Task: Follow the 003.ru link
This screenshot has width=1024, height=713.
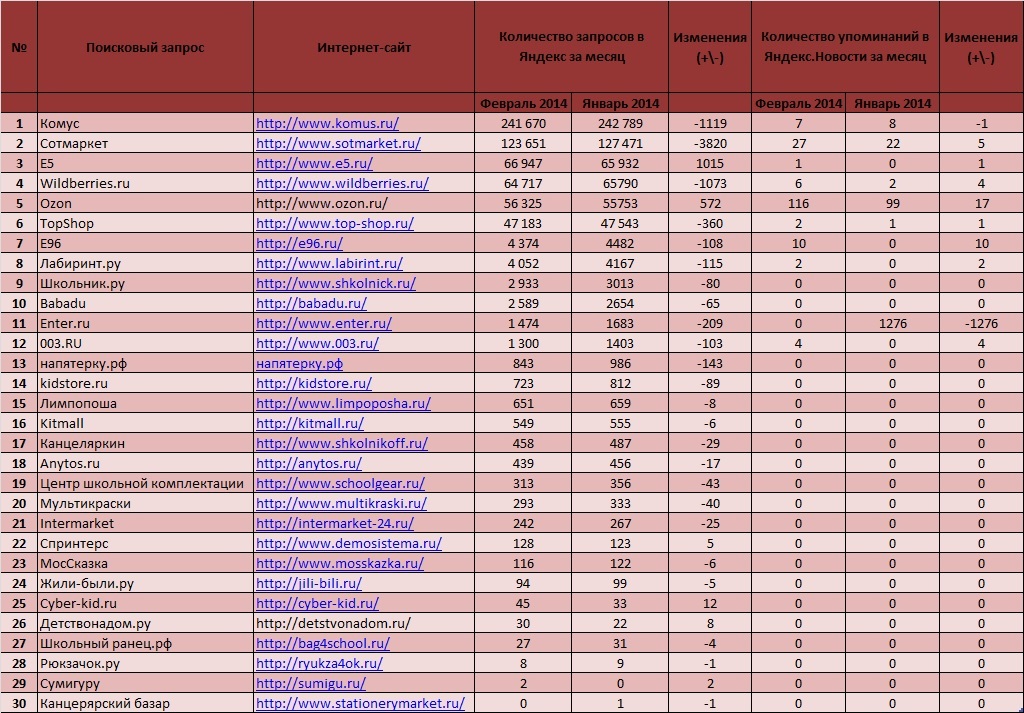Action: tap(317, 343)
